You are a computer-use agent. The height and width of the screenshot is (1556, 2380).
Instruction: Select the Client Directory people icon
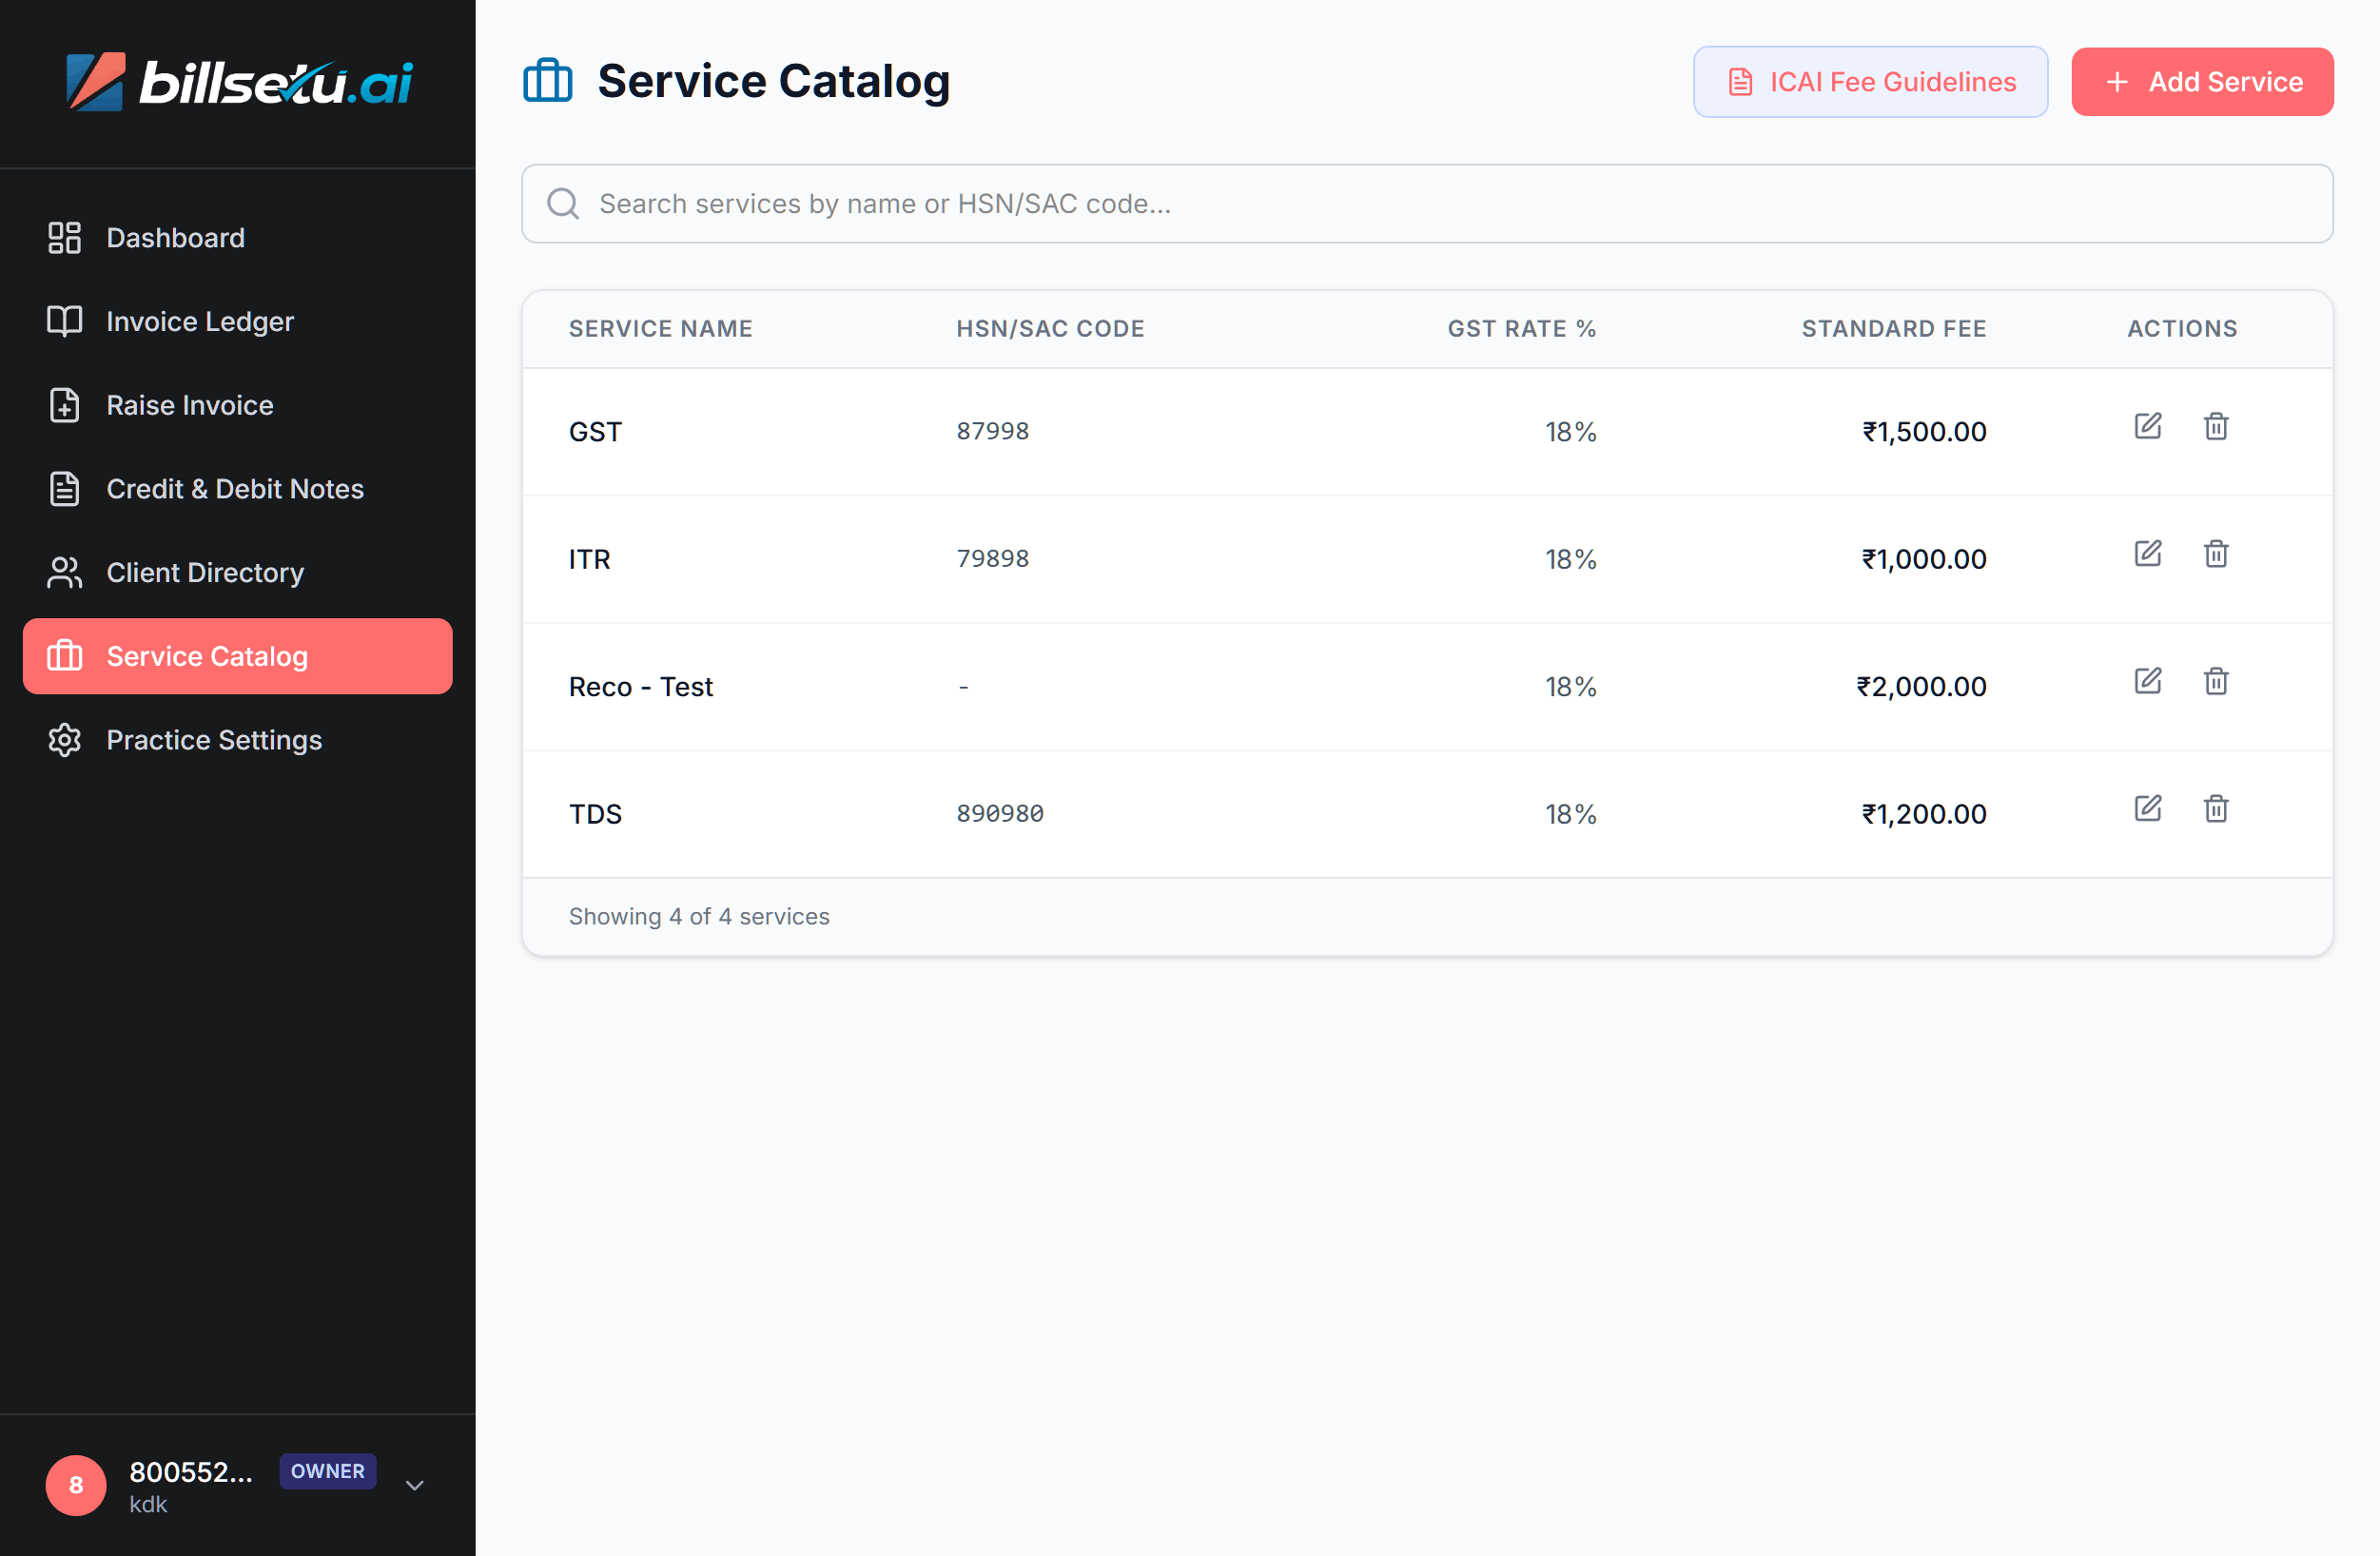click(x=64, y=572)
